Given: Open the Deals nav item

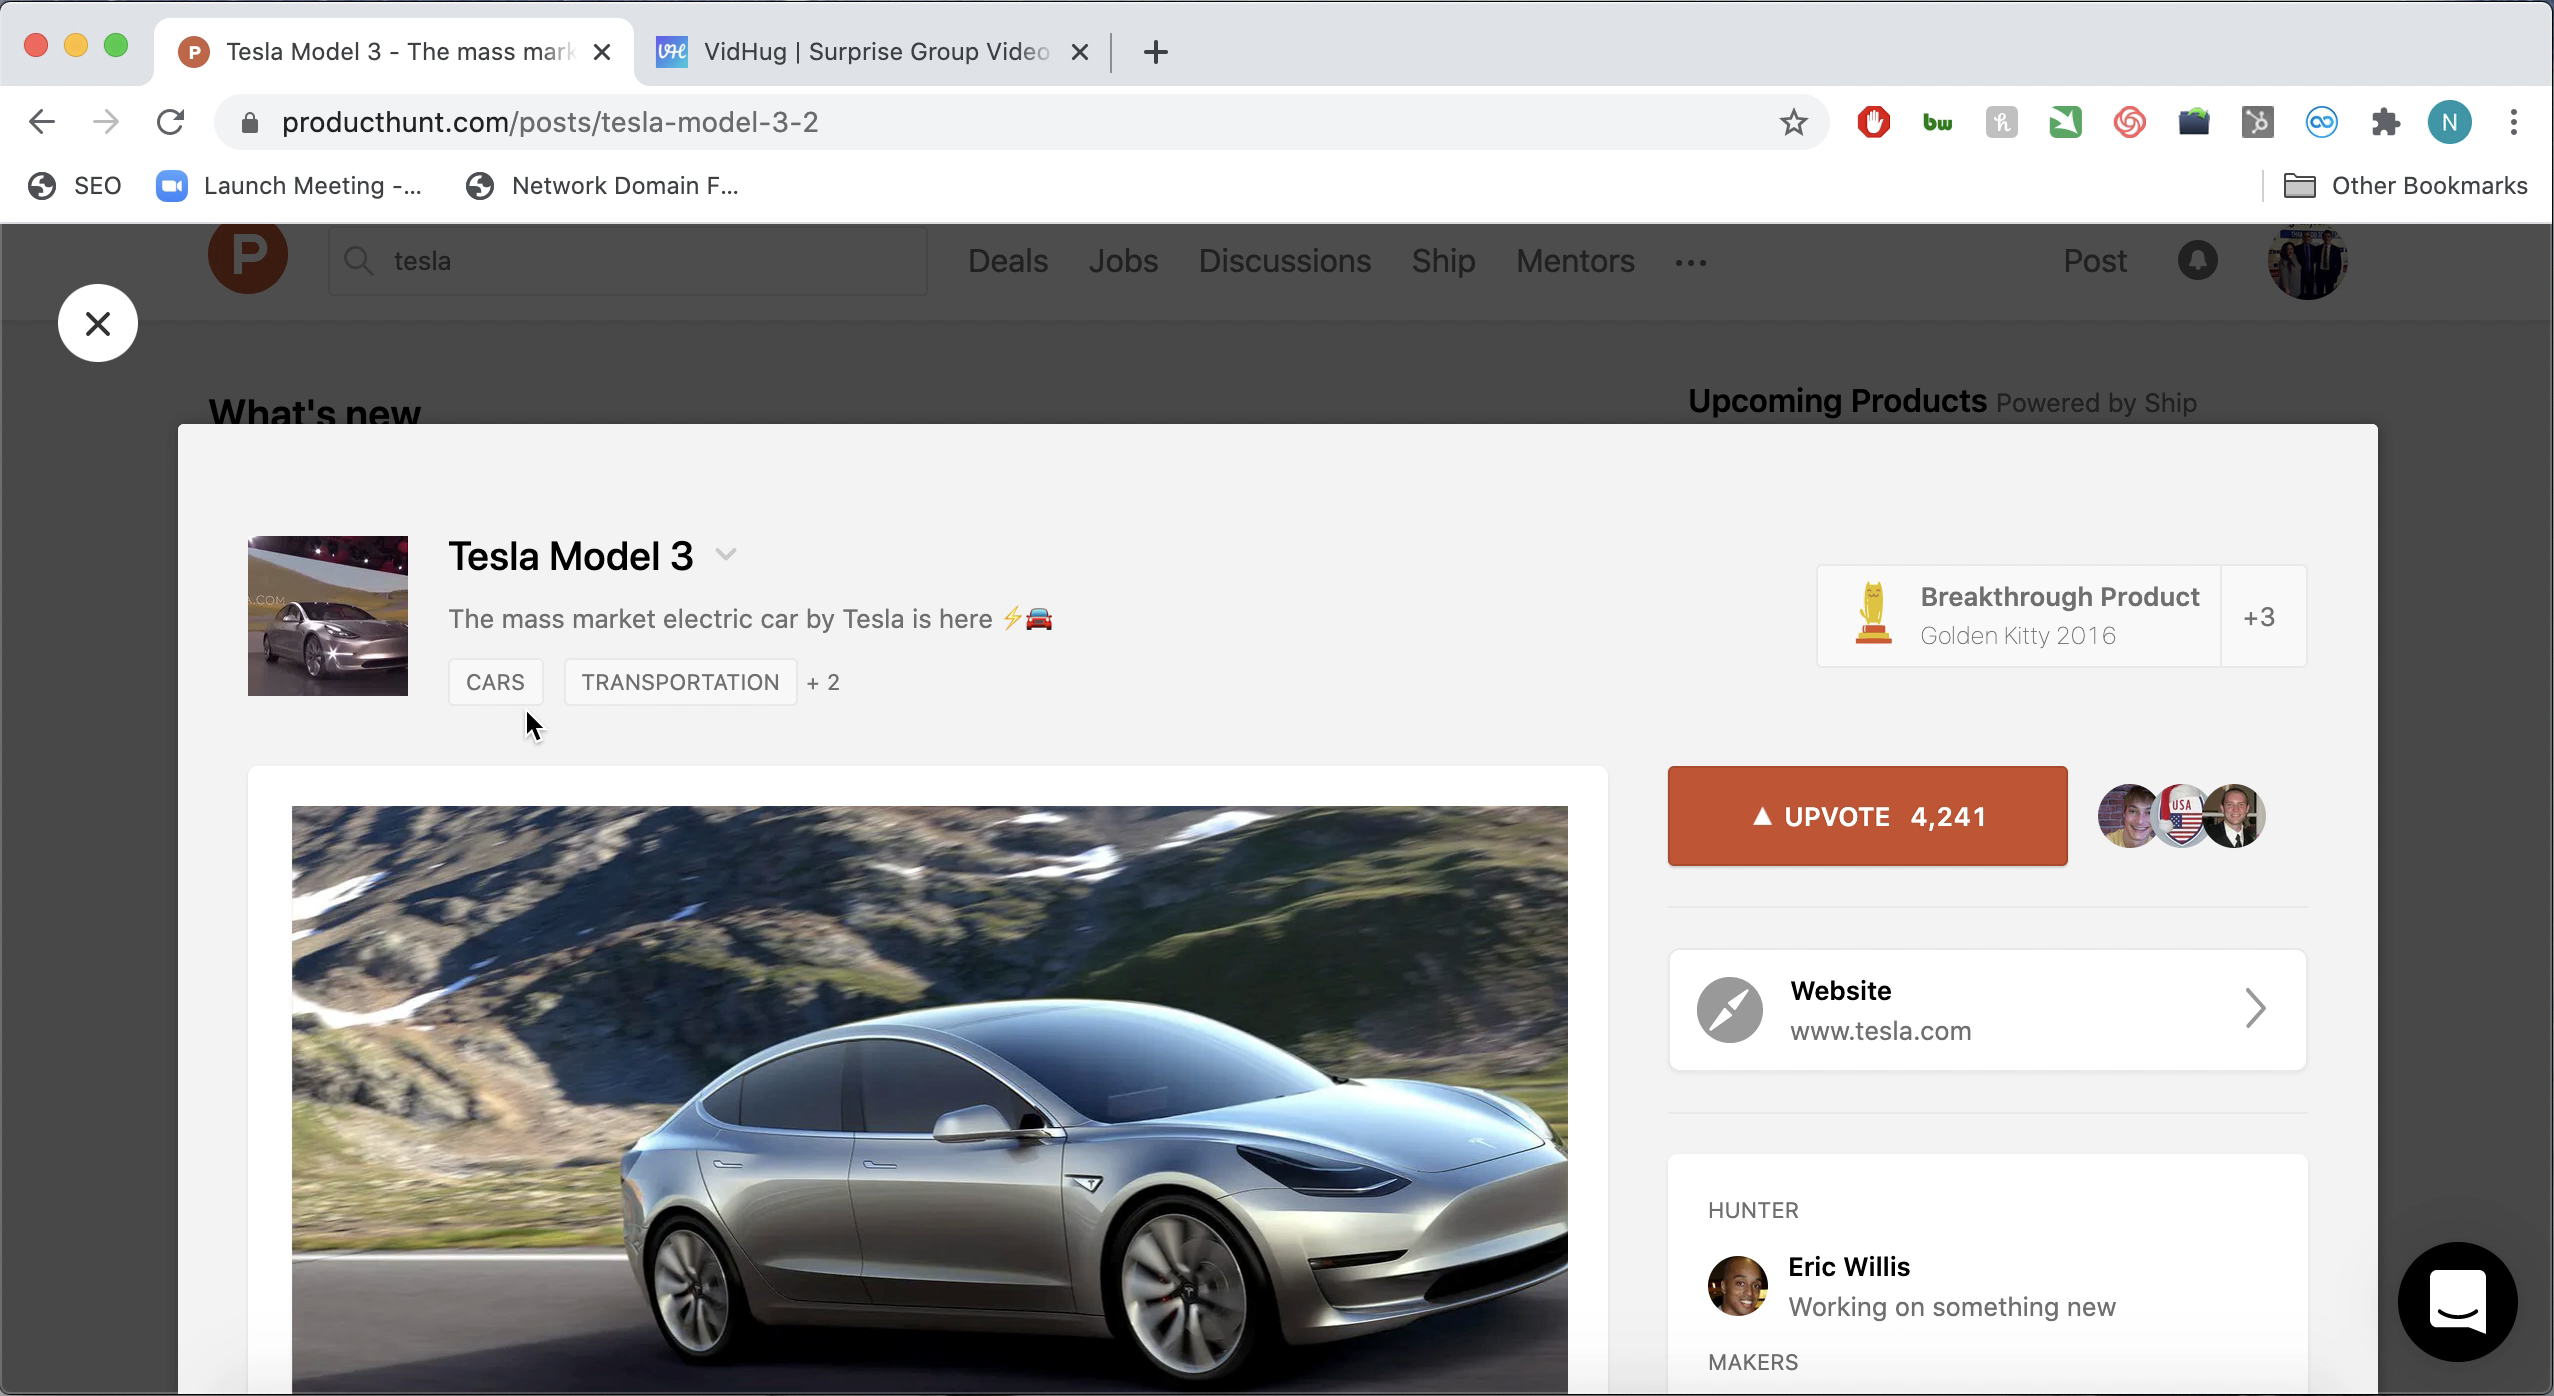Looking at the screenshot, I should pos(1007,261).
